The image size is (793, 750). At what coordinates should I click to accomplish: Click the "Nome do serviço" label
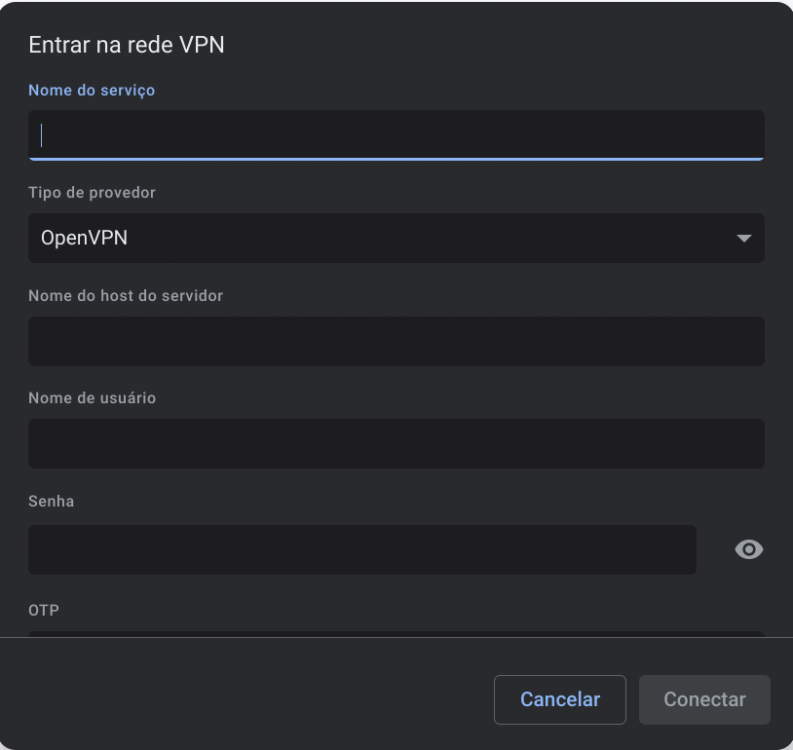tap(92, 90)
